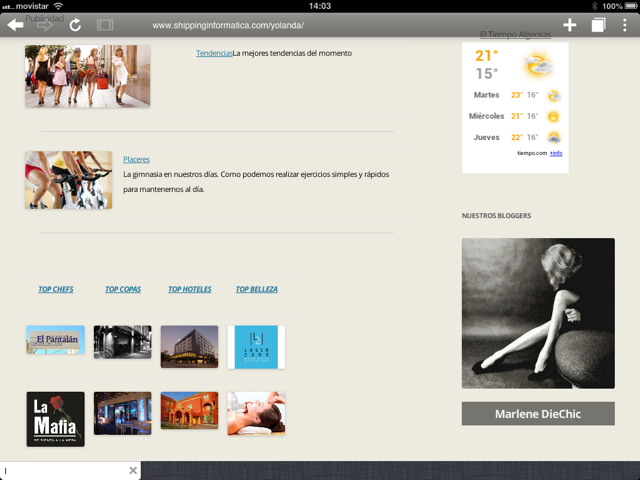The width and height of the screenshot is (640, 480).
Task: Tap the browser back arrow
Action: 15,25
